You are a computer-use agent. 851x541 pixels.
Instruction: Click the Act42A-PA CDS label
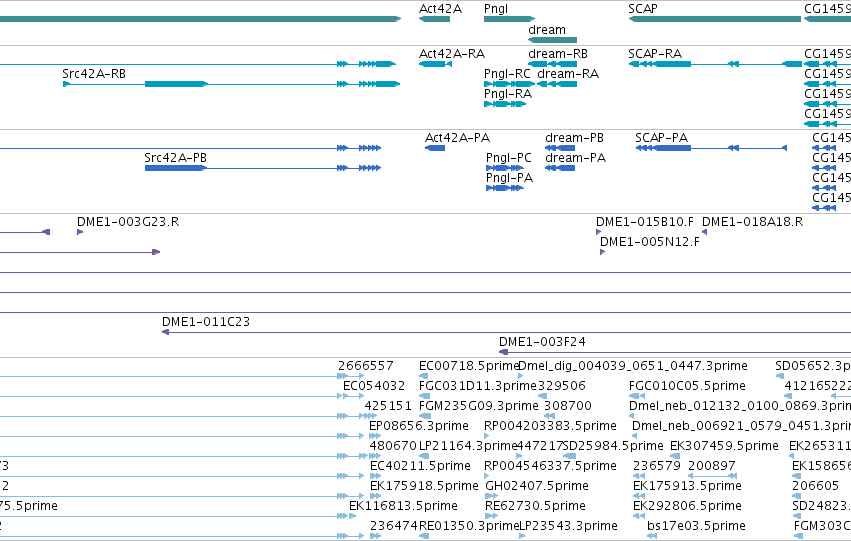tap(458, 138)
